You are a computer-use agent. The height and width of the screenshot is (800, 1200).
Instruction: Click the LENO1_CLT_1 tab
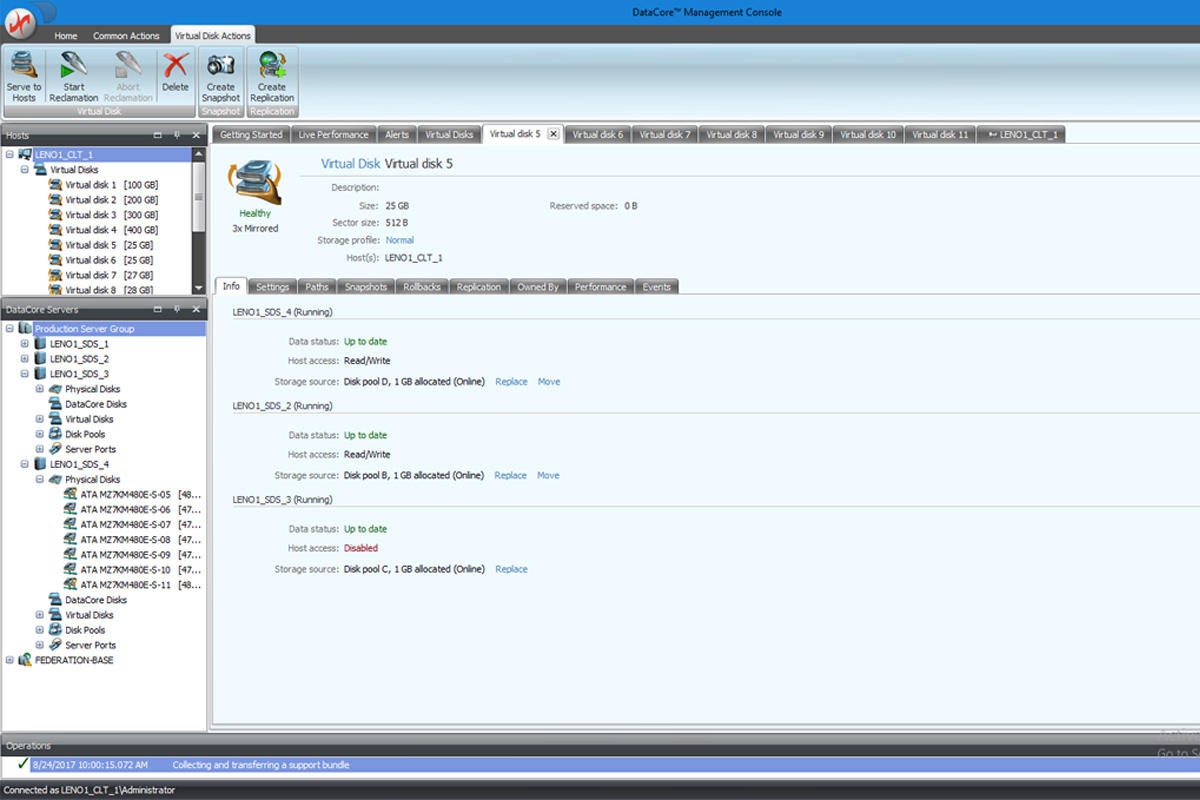pyautogui.click(x=1022, y=134)
